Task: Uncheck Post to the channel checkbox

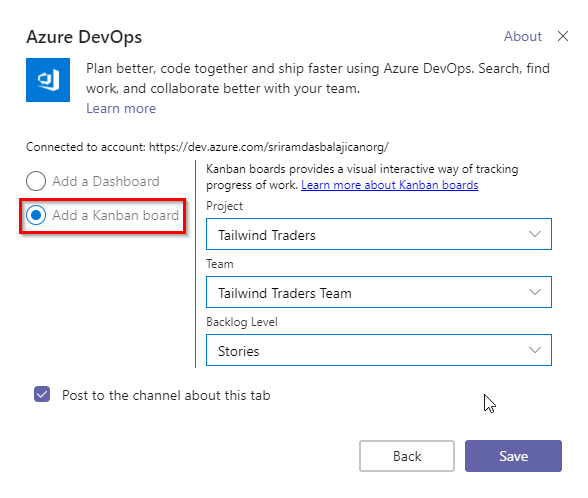Action: pos(42,394)
